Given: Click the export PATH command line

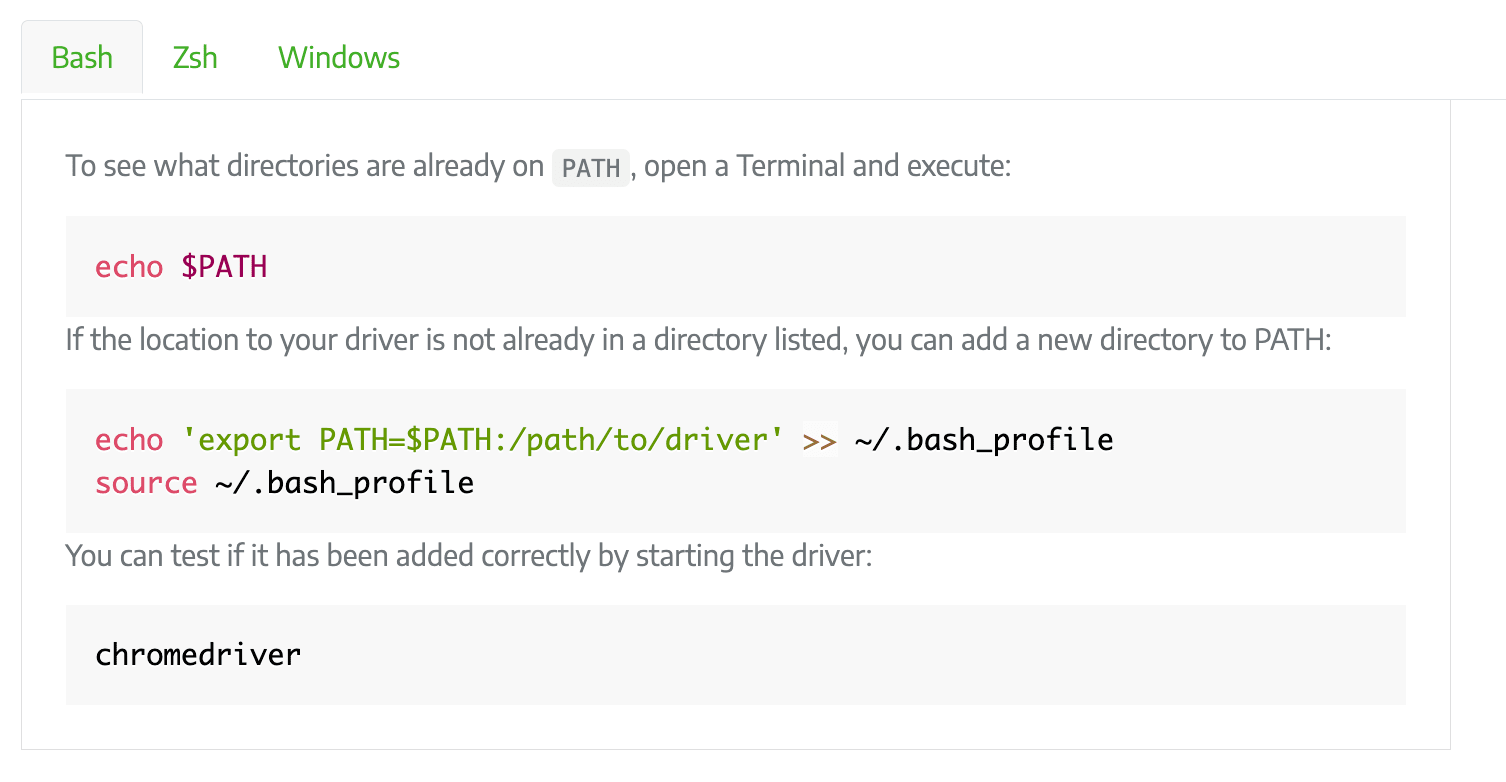Looking at the screenshot, I should coord(600,438).
